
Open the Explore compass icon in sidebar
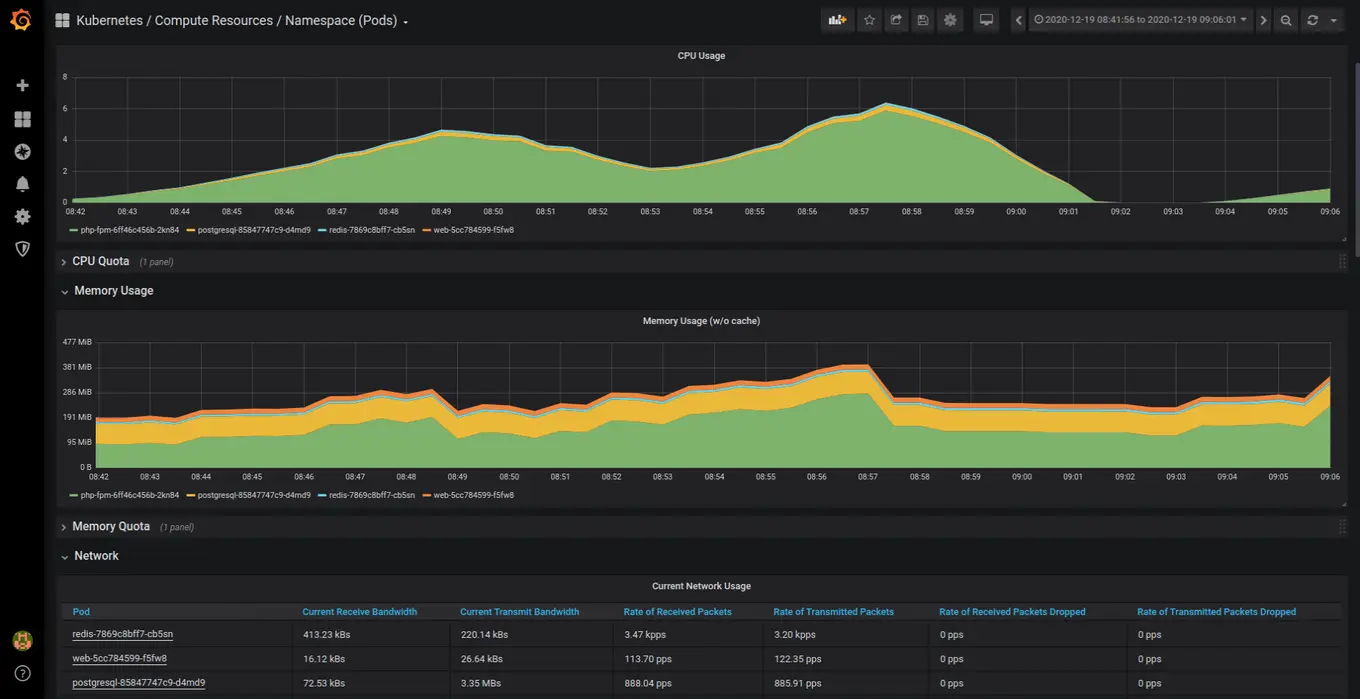click(x=22, y=152)
